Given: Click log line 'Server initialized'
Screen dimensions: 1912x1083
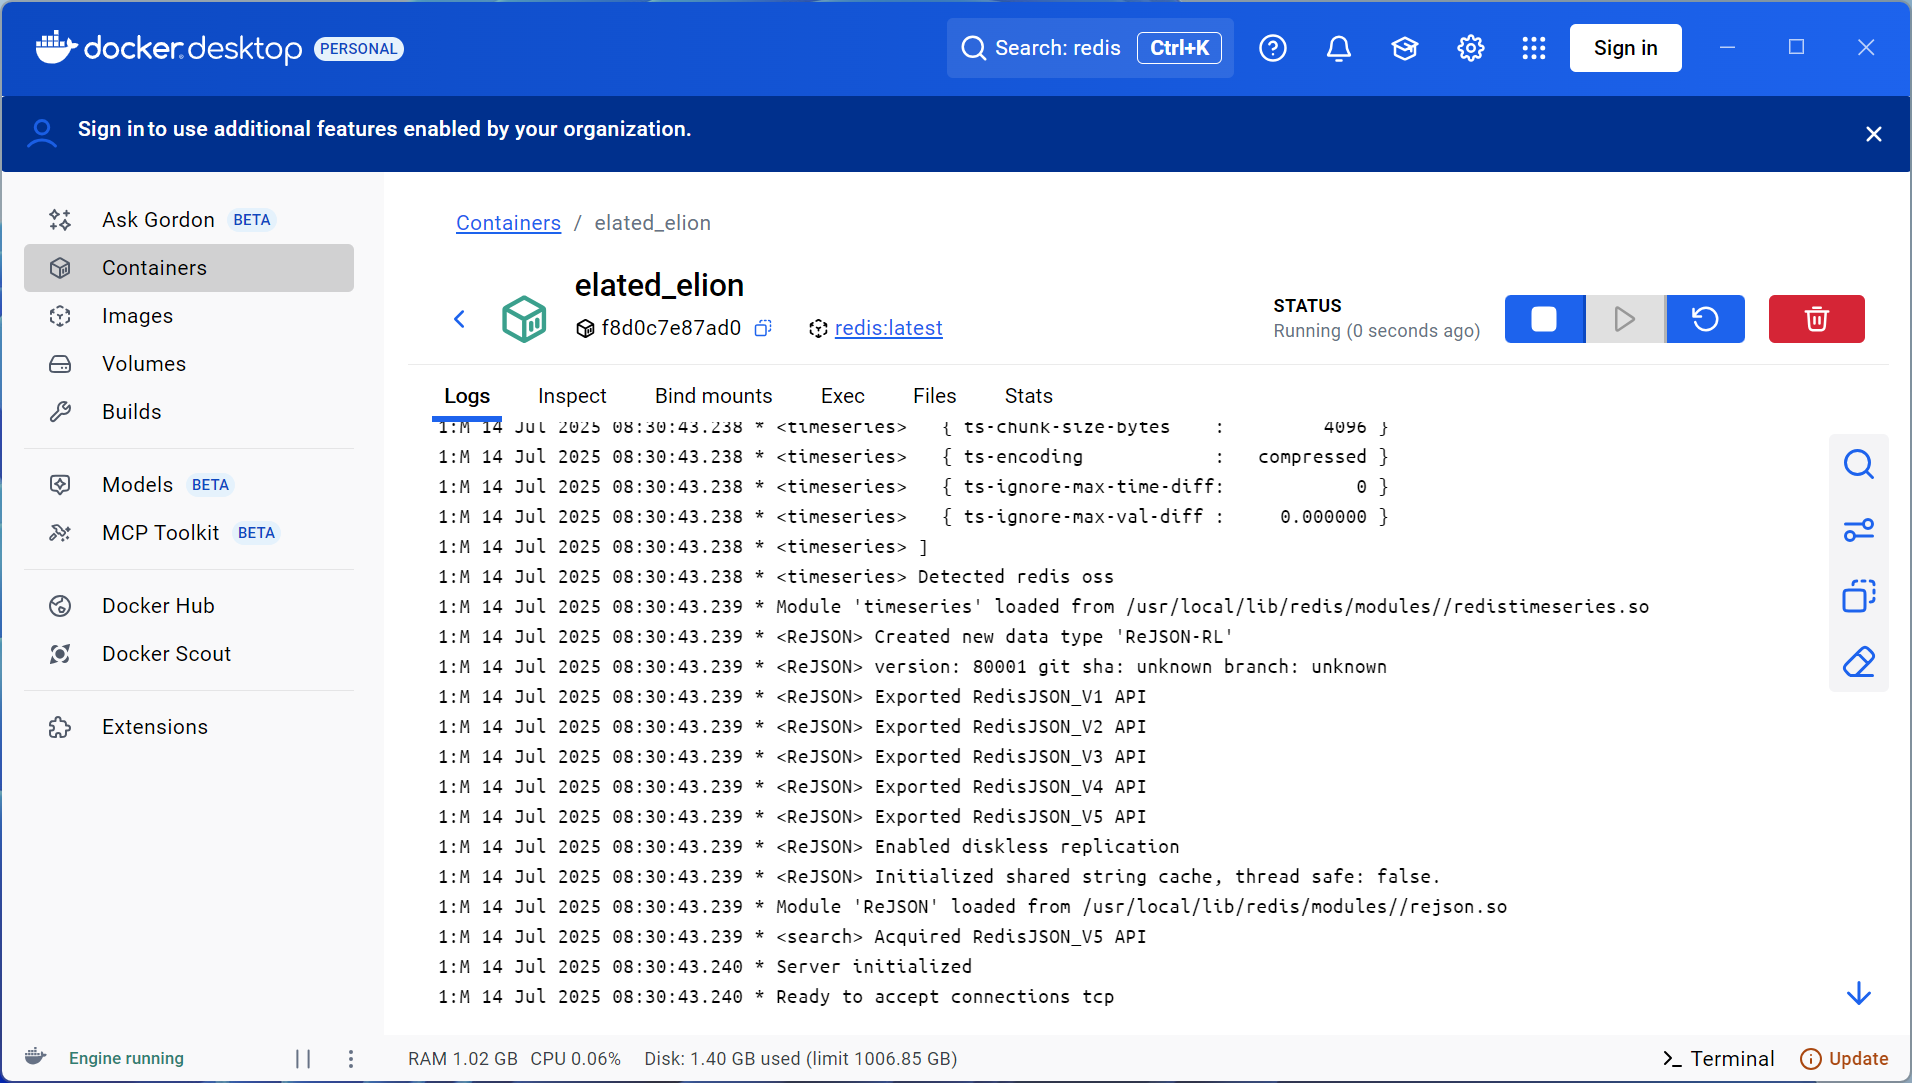Looking at the screenshot, I should tap(705, 967).
